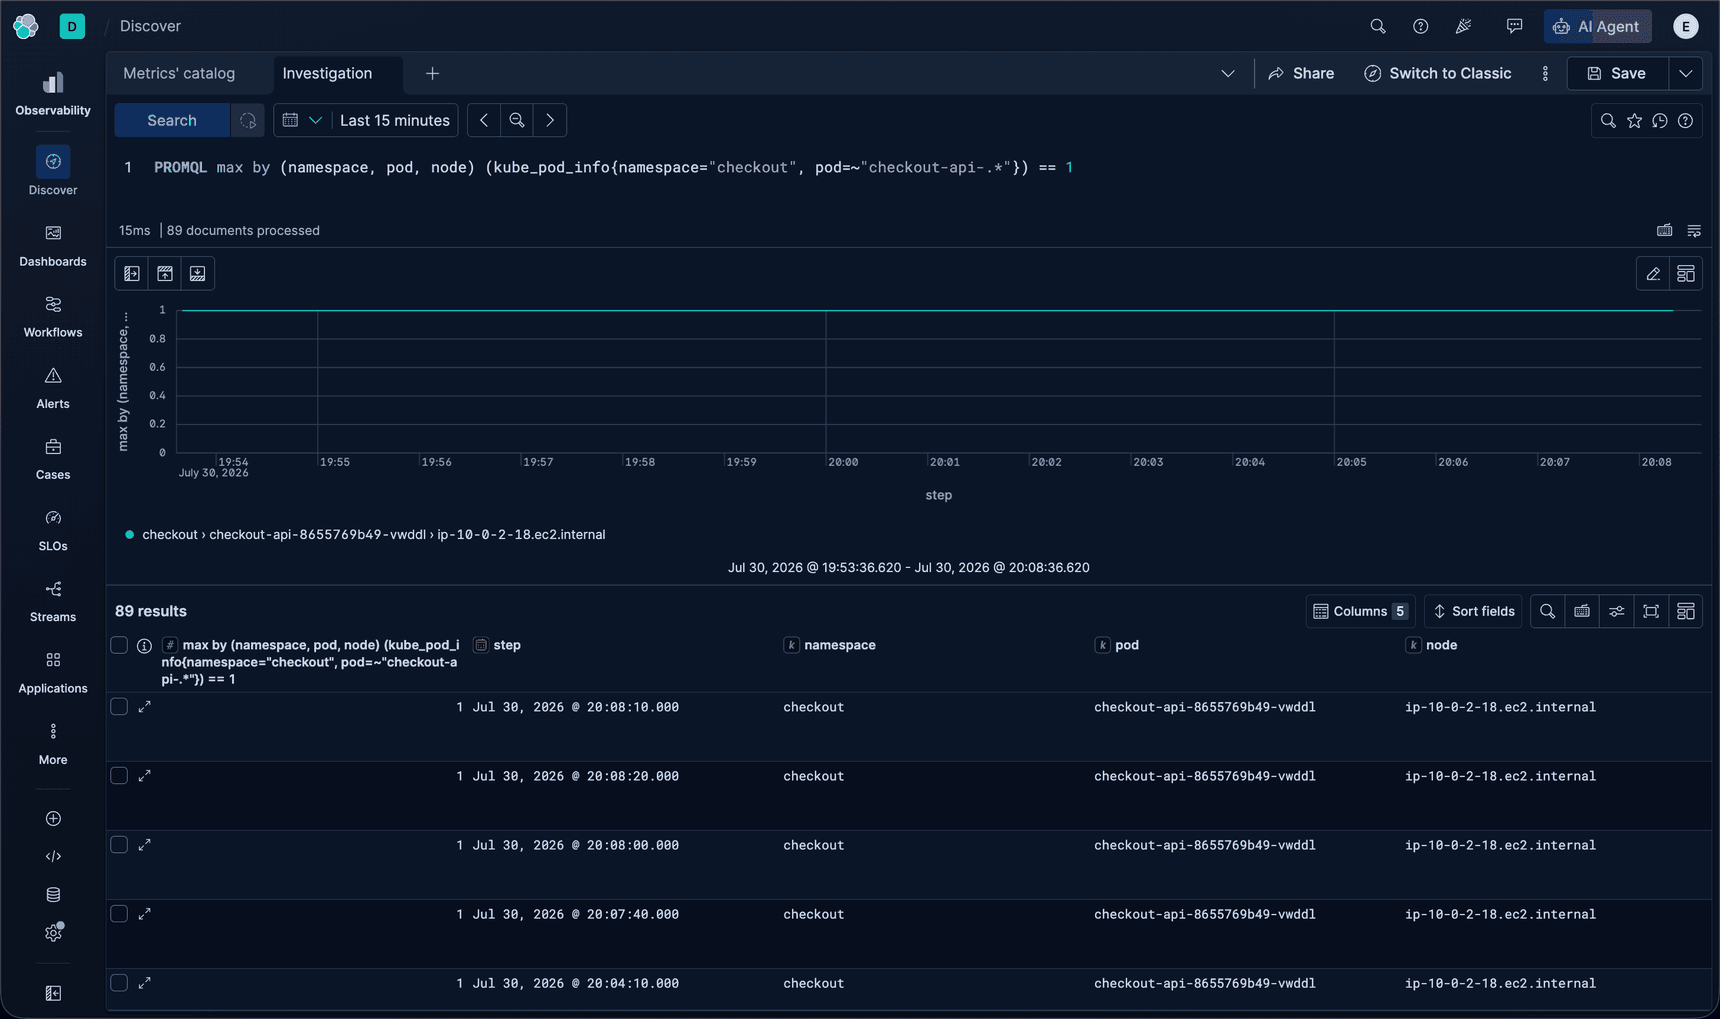Expand the 20:07:40.000 row details

(144, 913)
